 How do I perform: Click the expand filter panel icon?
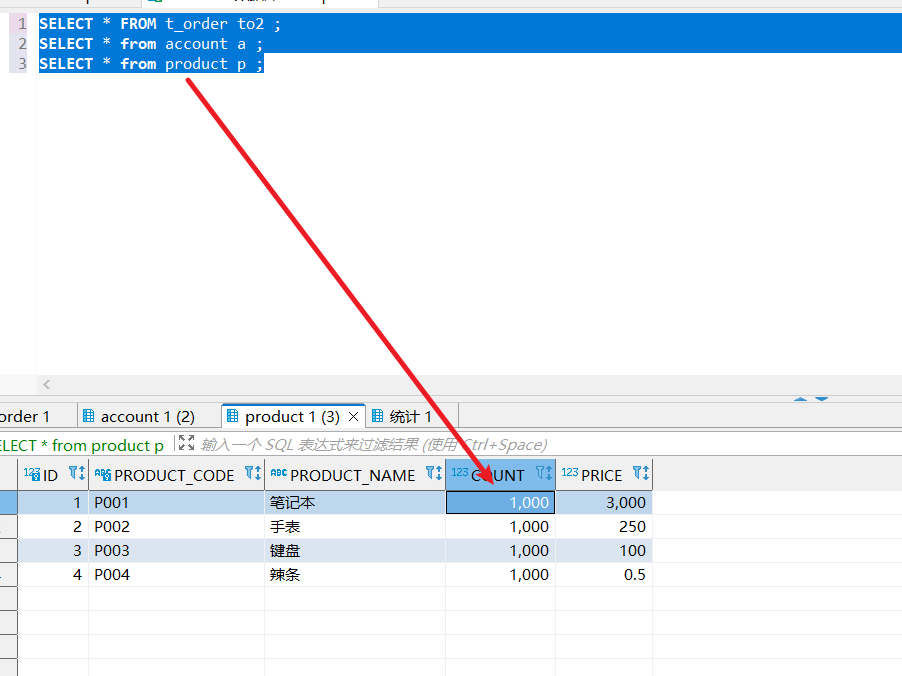186,444
